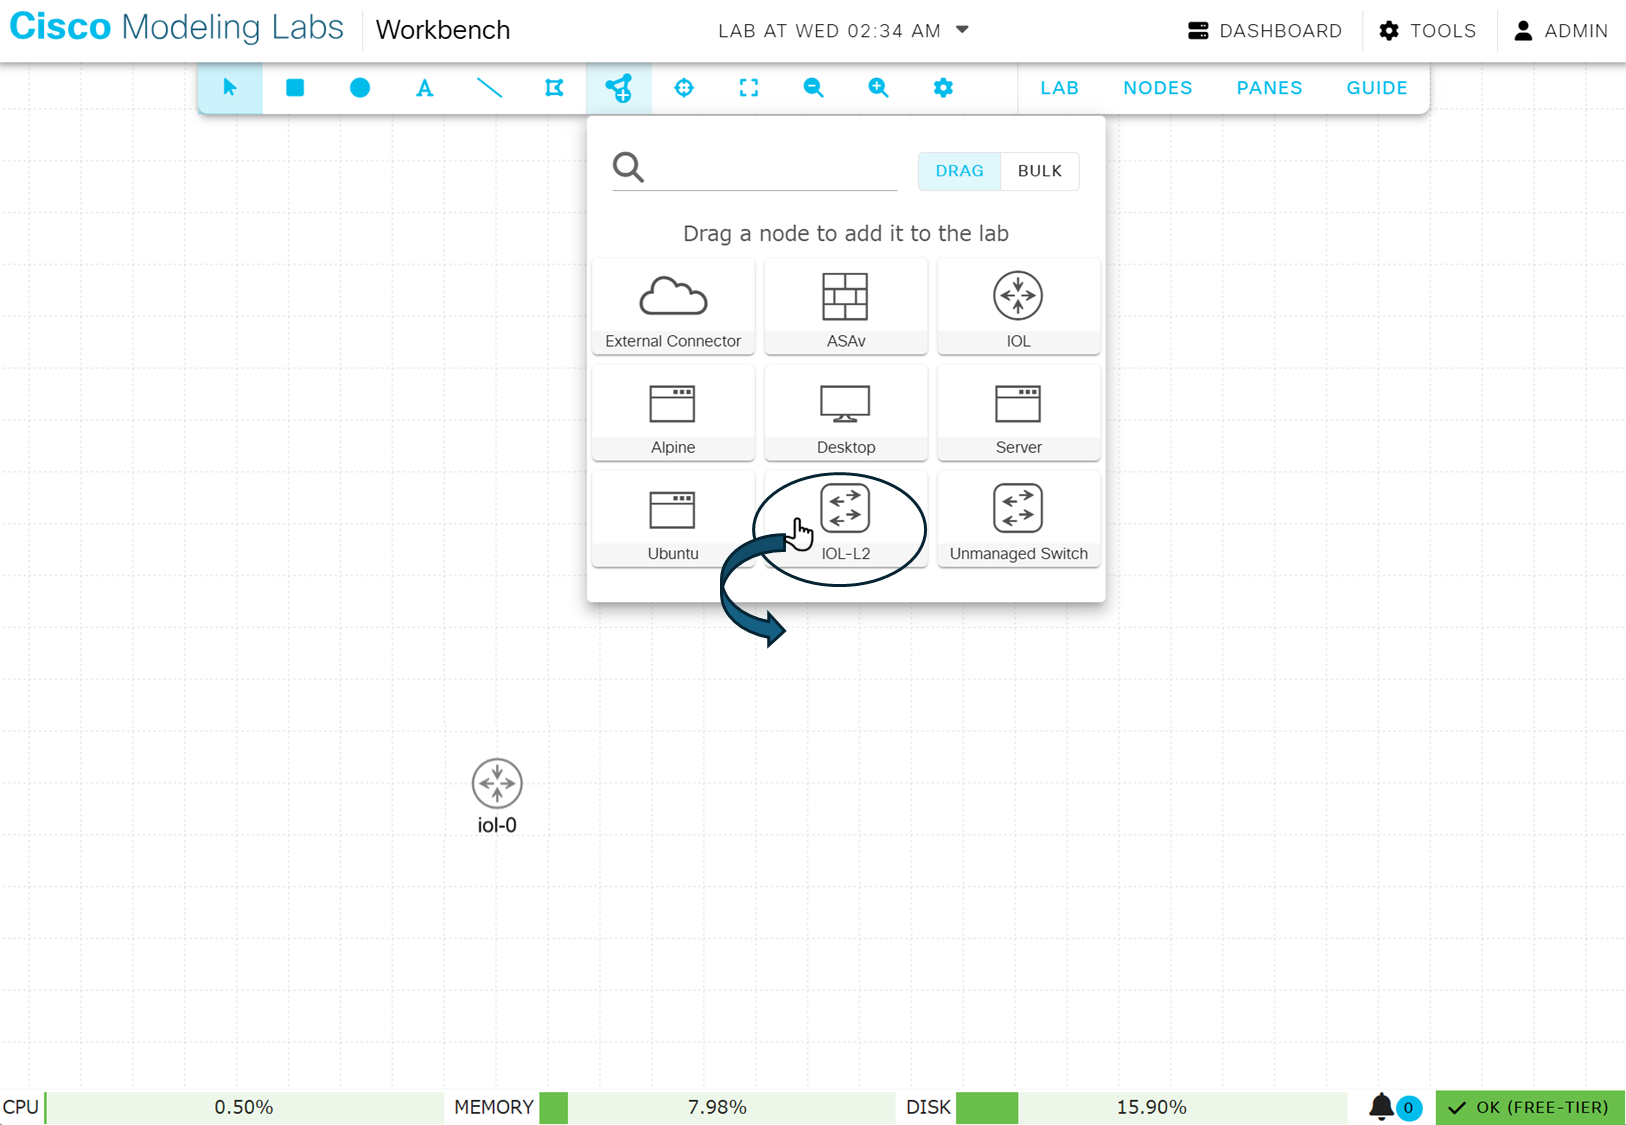This screenshot has width=1626, height=1125.
Task: Click the Unmanaged Switch node tile
Action: (x=1019, y=519)
